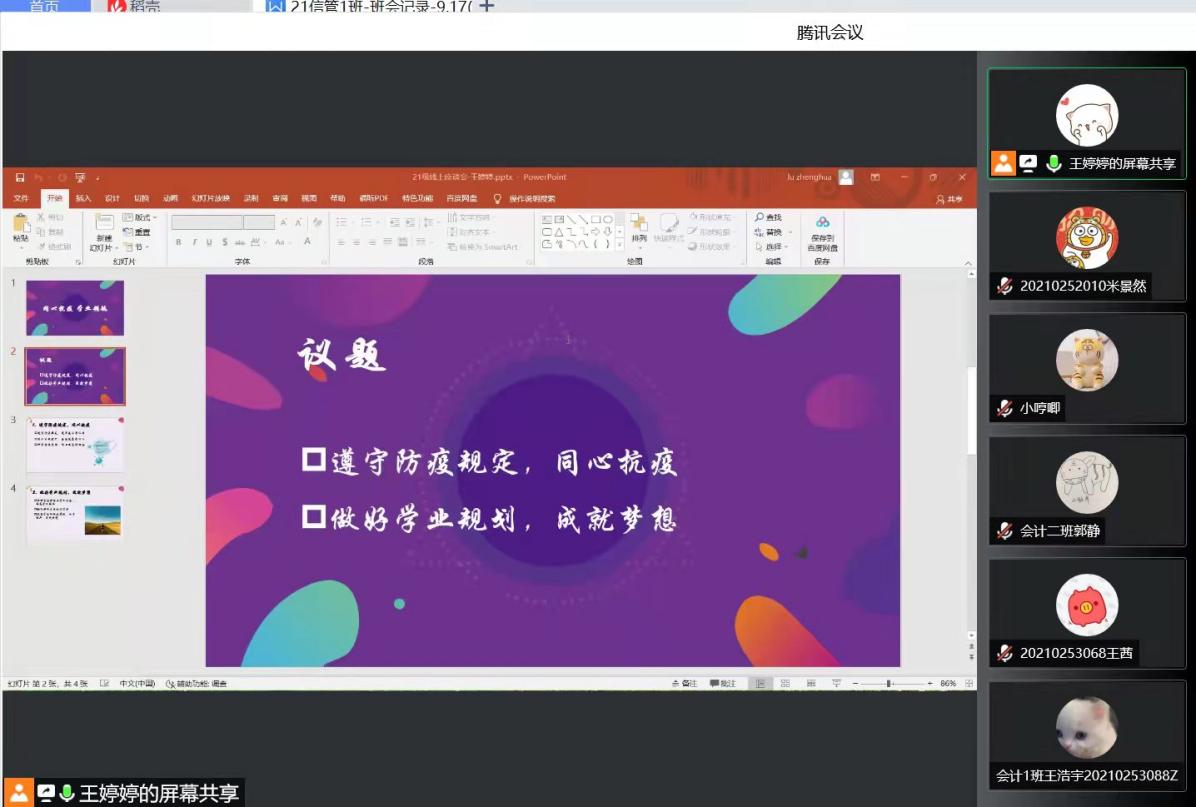Click the Save icon in quick access toolbar
Image resolution: width=1196 pixels, height=807 pixels.
[20, 177]
